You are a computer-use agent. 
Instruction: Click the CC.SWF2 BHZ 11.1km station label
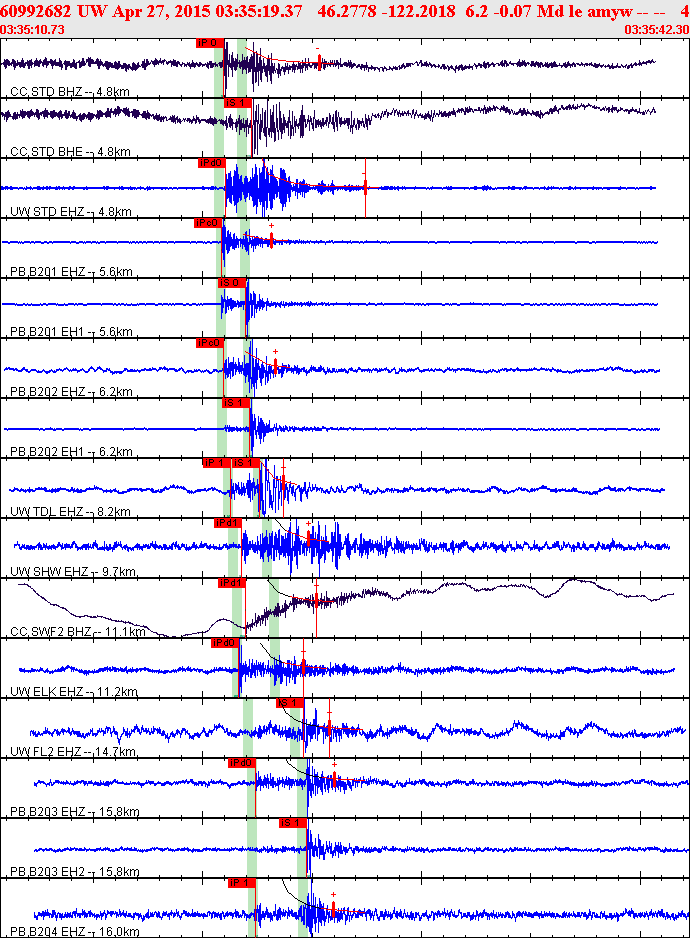[78, 631]
